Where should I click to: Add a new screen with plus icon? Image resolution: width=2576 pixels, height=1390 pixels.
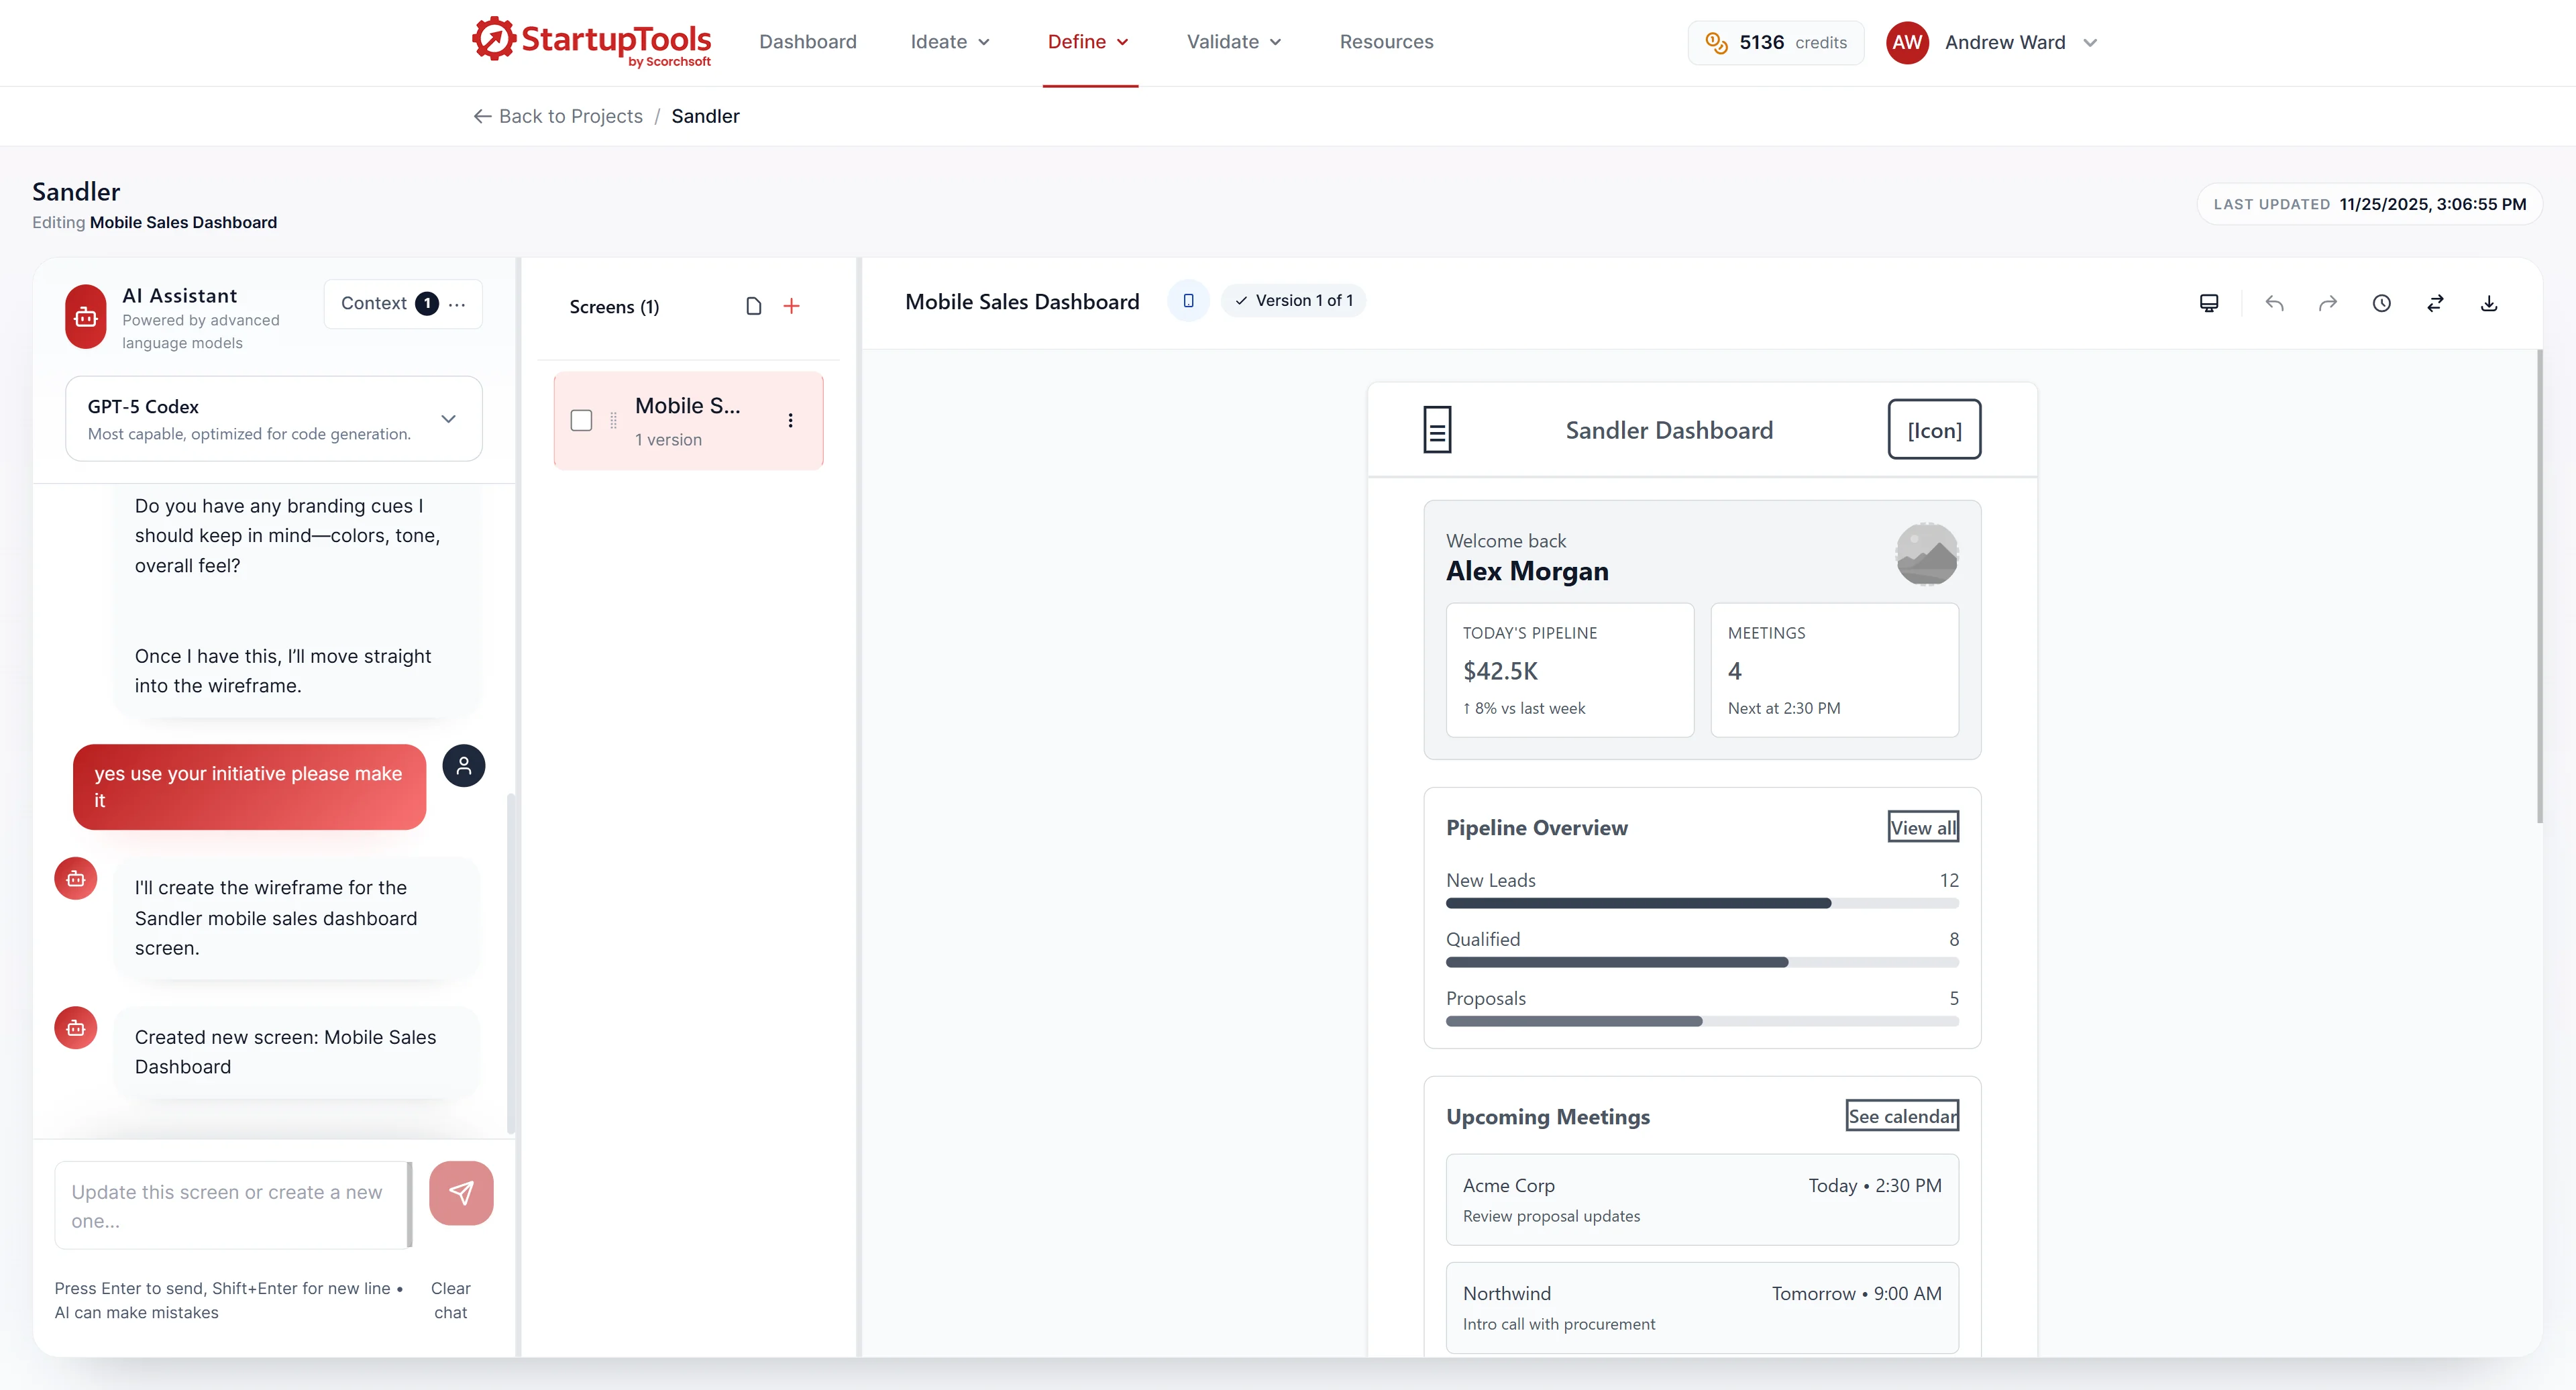[791, 306]
